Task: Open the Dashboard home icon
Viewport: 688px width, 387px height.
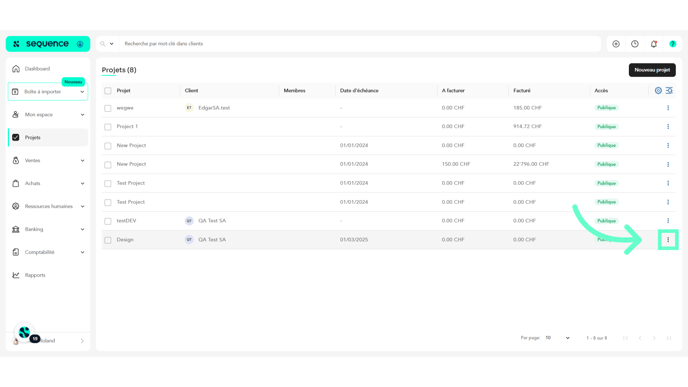Action: coord(16,68)
